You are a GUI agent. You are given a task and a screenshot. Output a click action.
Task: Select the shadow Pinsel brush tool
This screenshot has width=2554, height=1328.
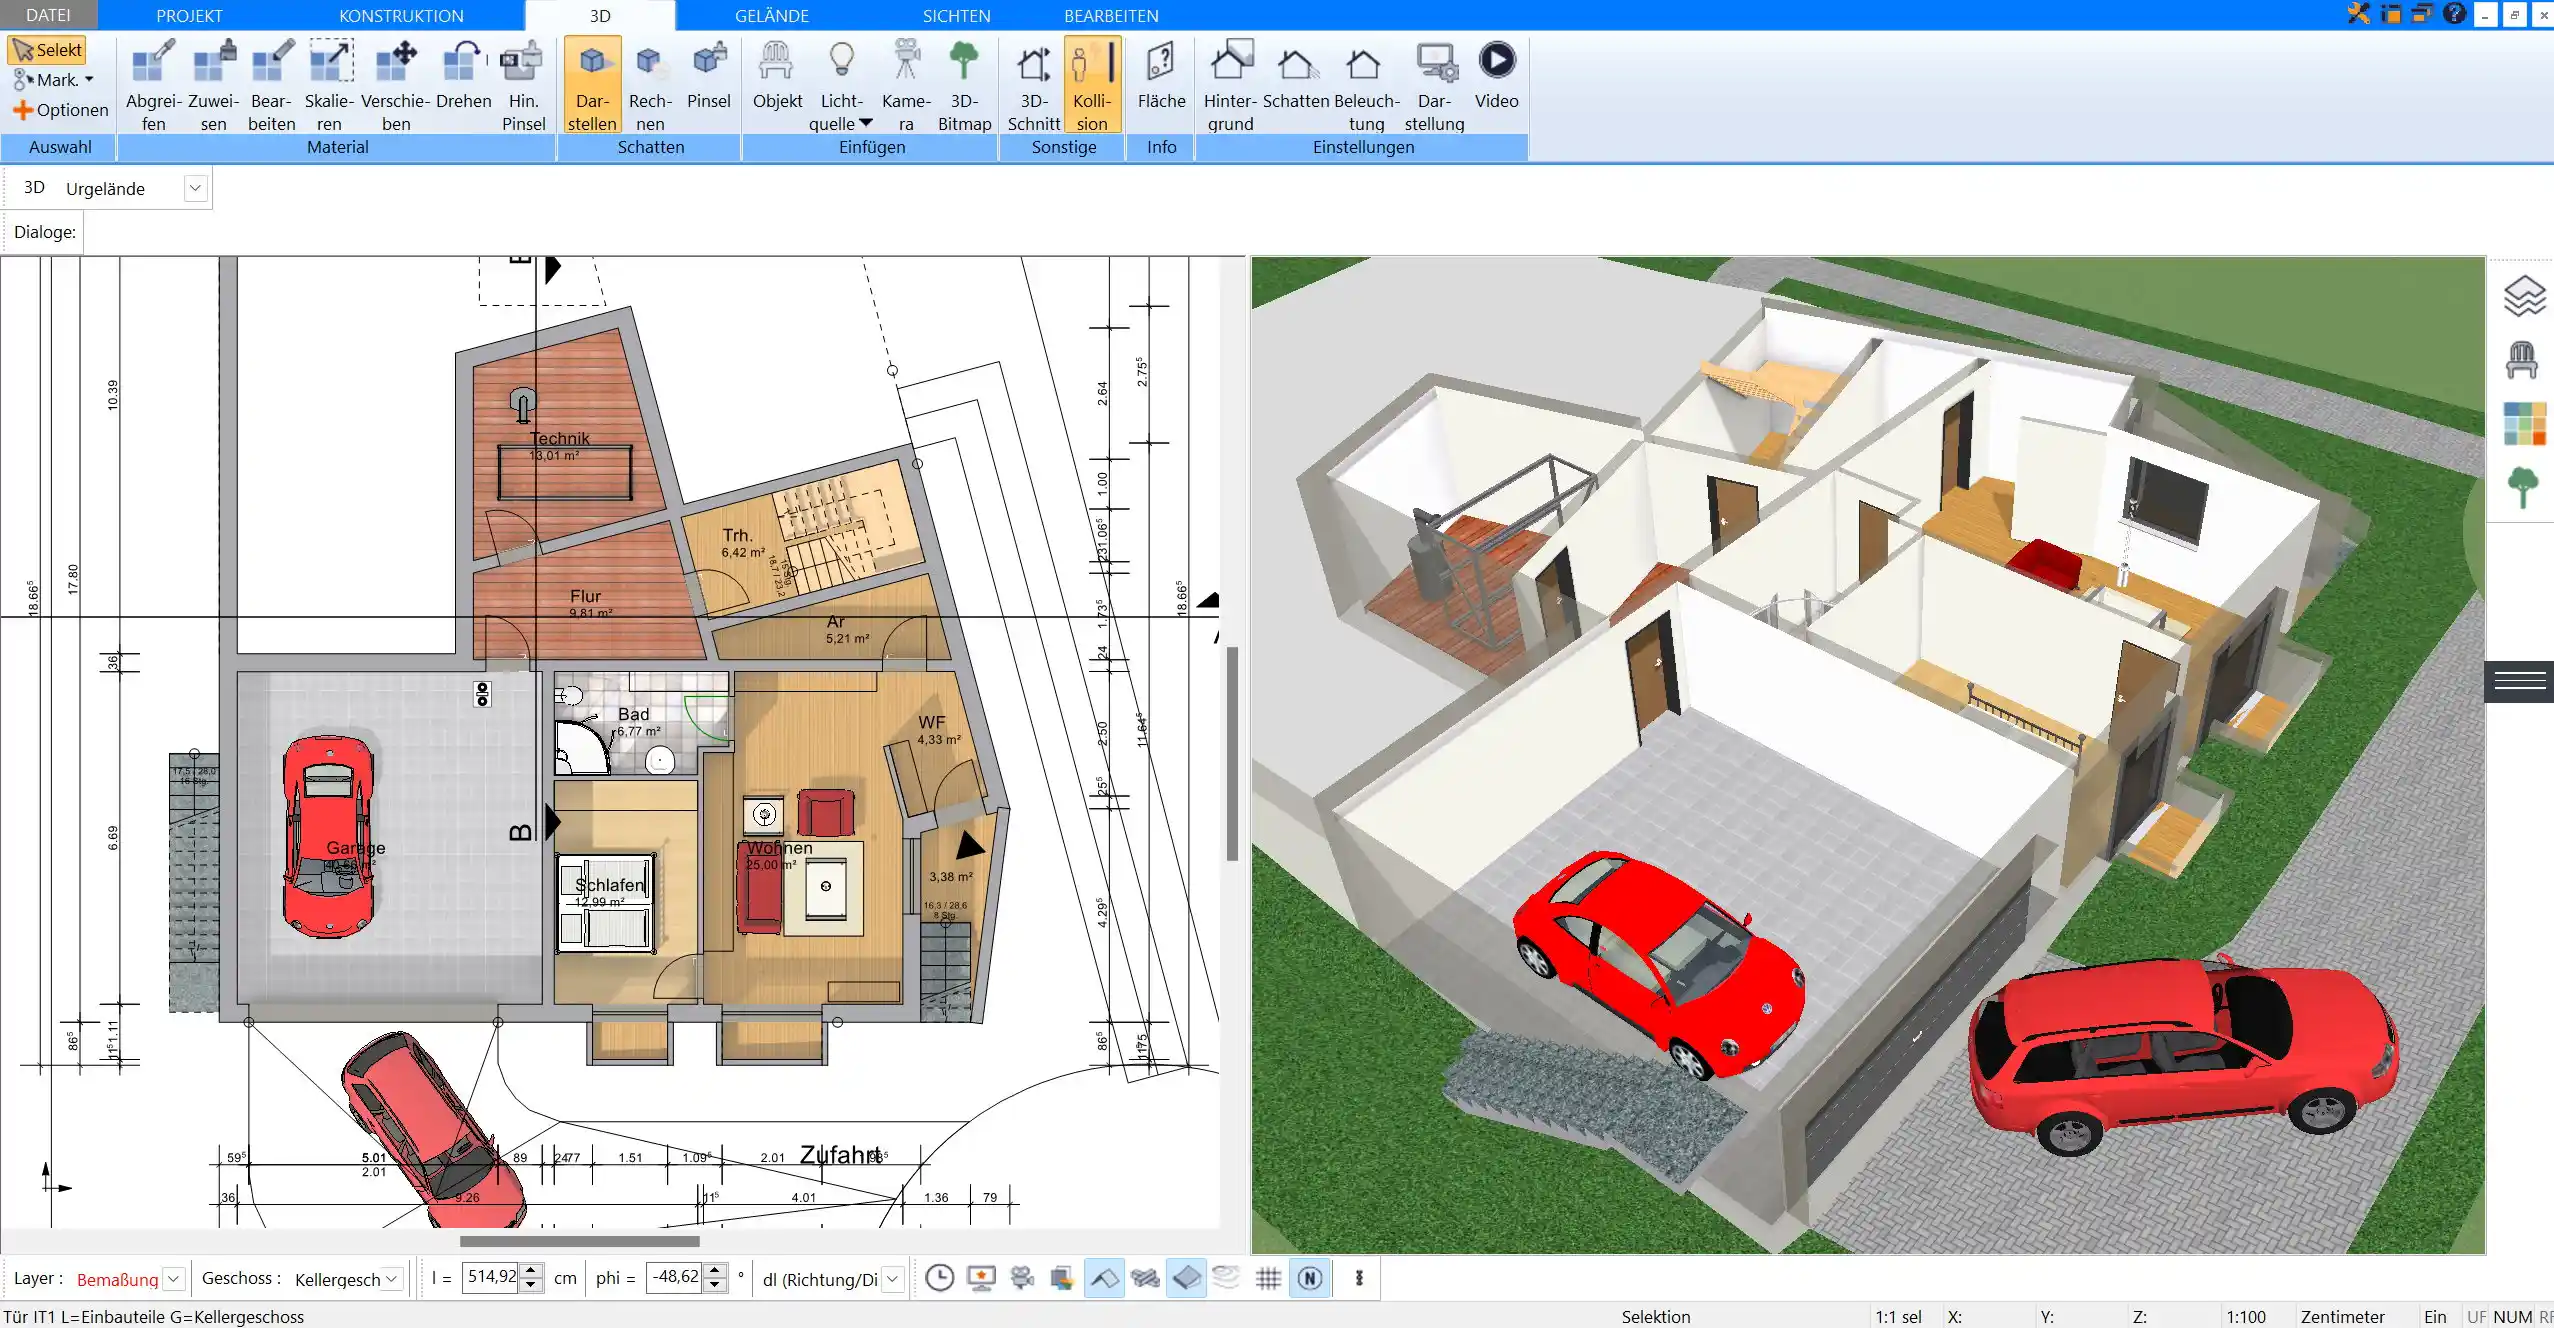click(708, 74)
